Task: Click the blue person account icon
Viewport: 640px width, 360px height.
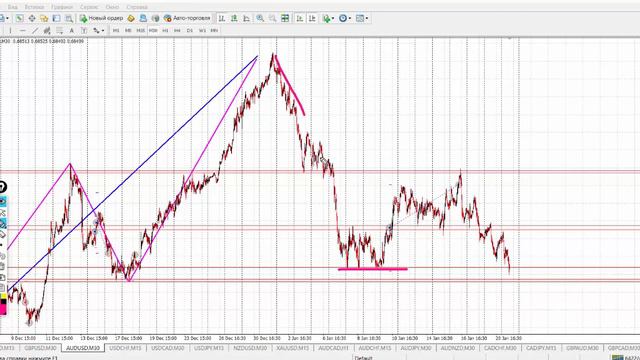Action: click(x=143, y=18)
